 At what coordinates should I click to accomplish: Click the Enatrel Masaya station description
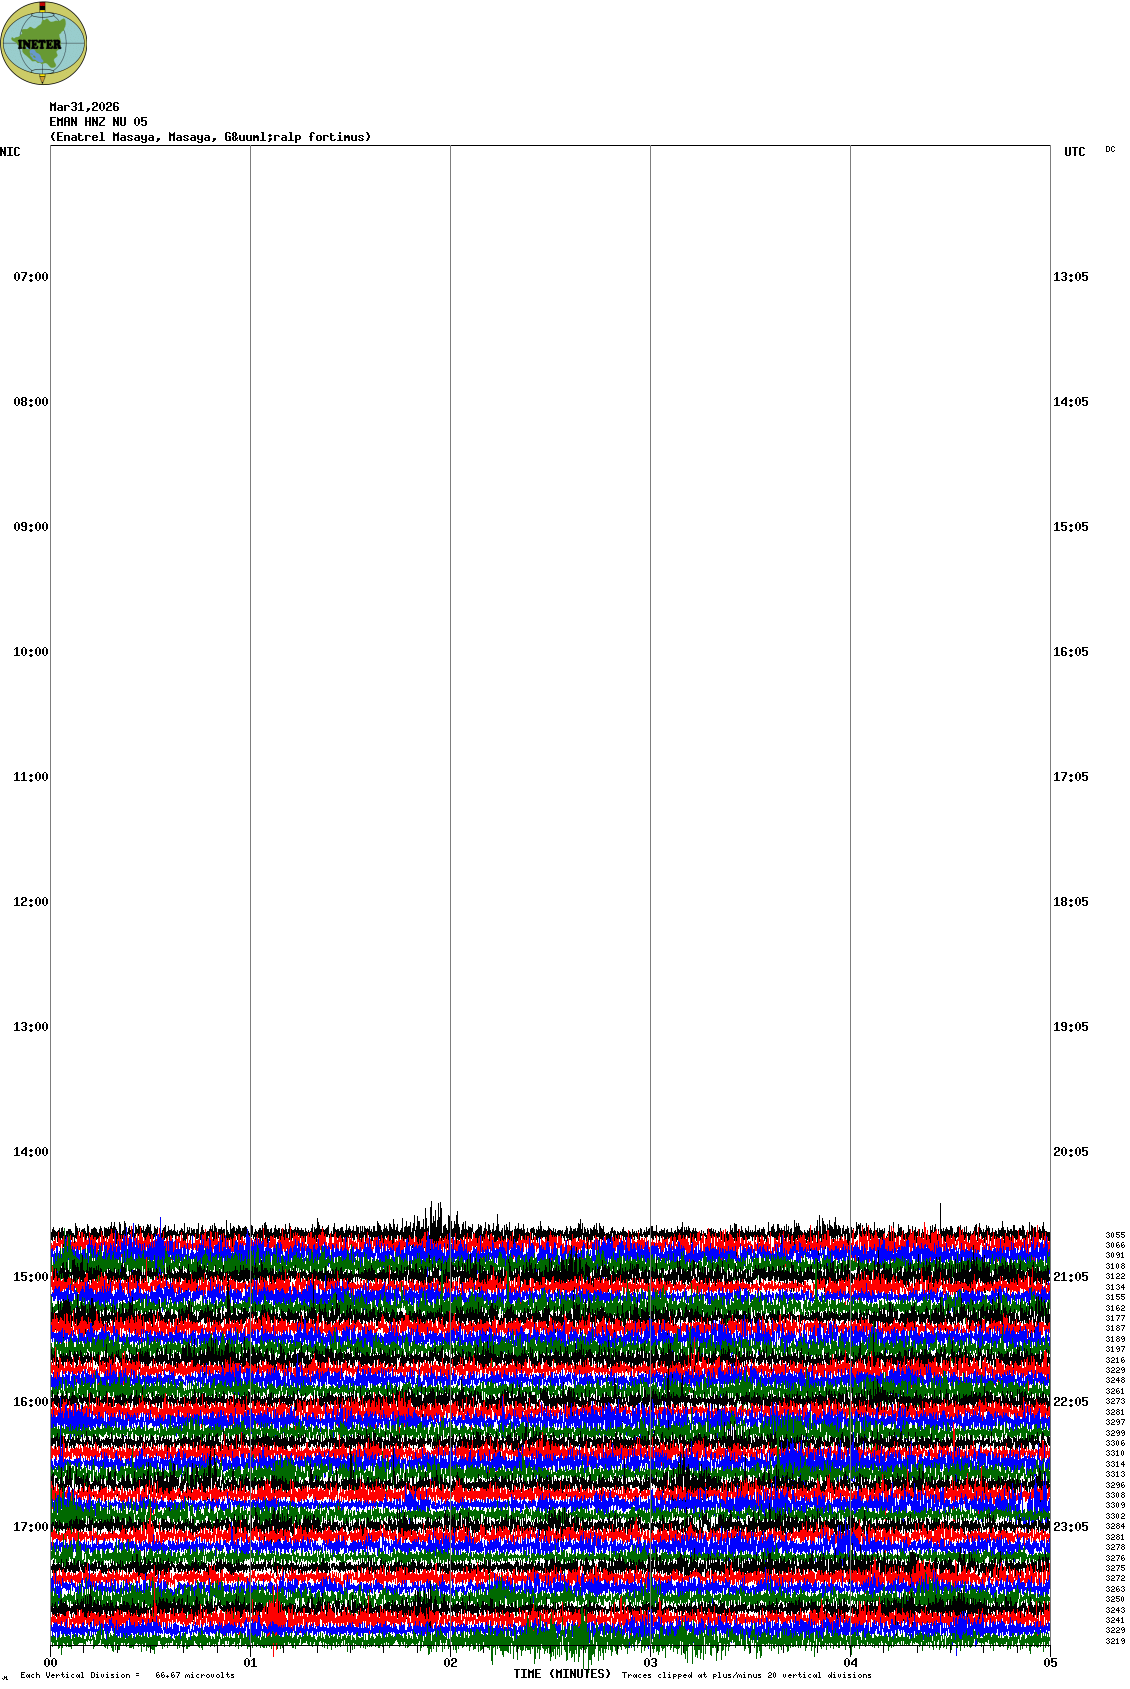[x=210, y=137]
